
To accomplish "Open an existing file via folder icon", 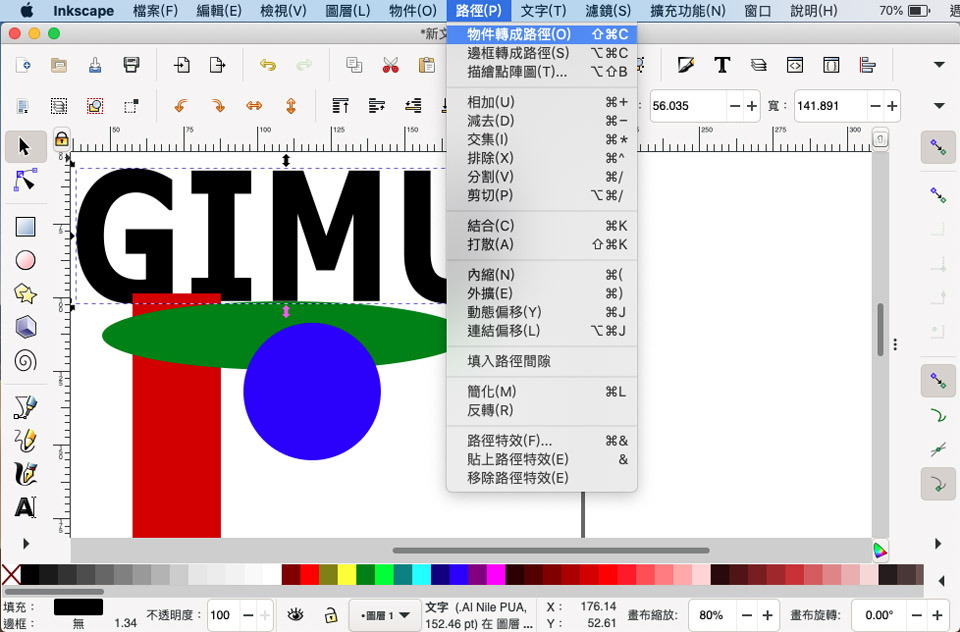I will pos(59,65).
